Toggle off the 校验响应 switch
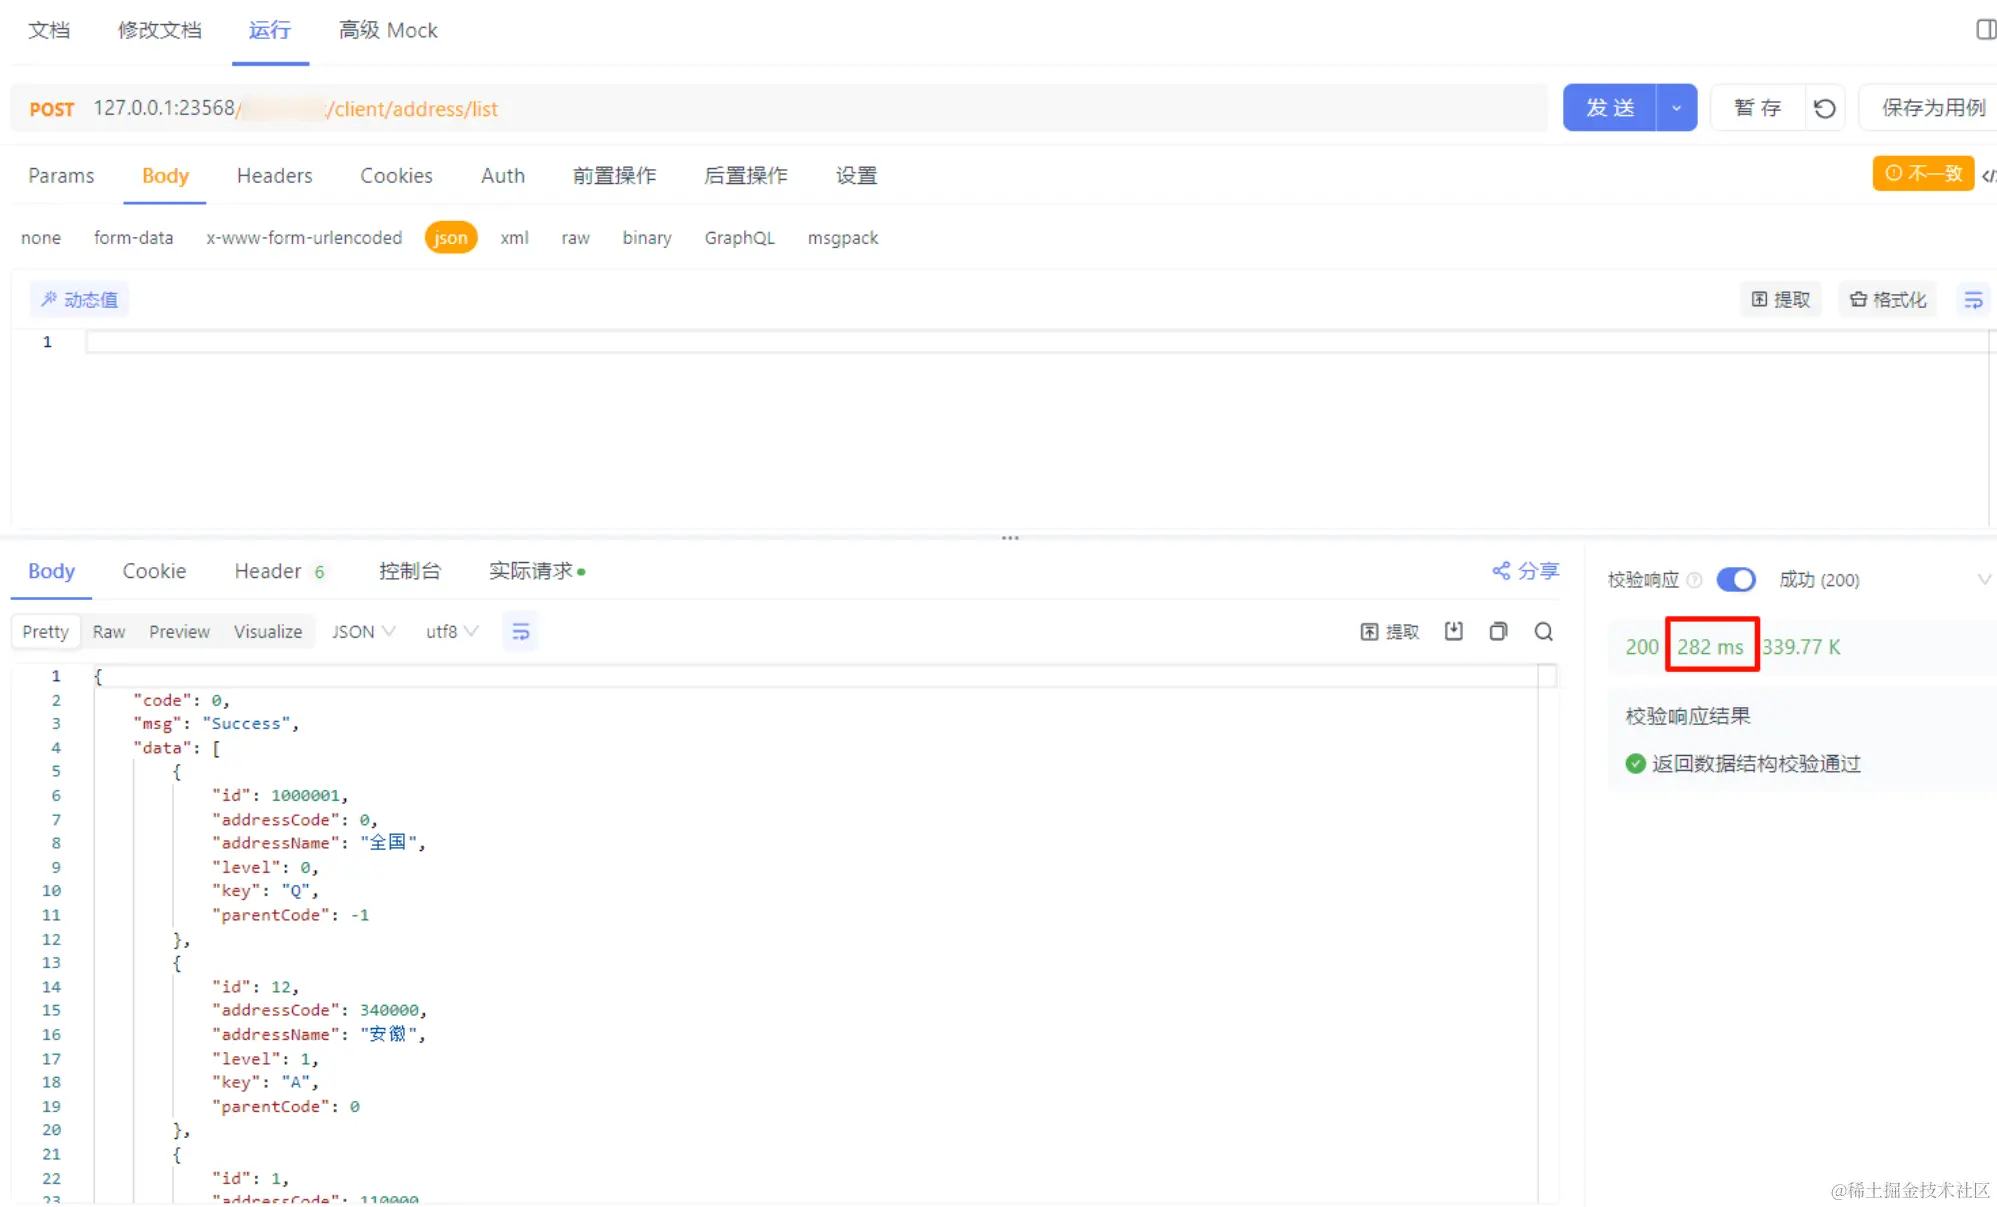 tap(1736, 579)
